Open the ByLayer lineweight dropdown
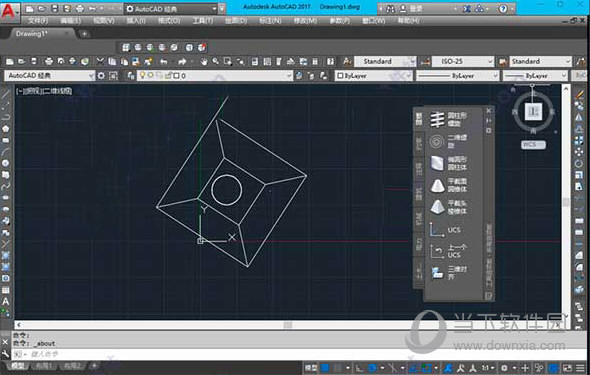 pyautogui.click(x=535, y=76)
